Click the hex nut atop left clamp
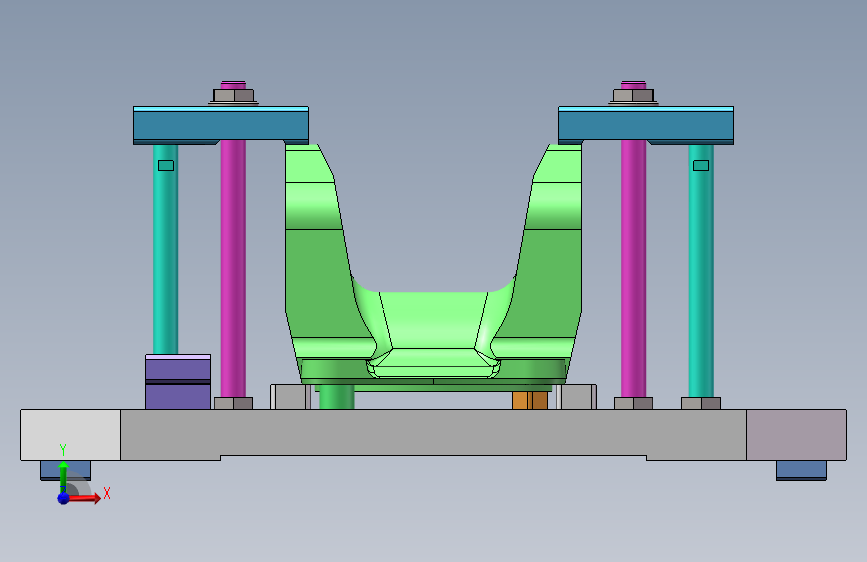Image resolution: width=867 pixels, height=562 pixels. 233,96
